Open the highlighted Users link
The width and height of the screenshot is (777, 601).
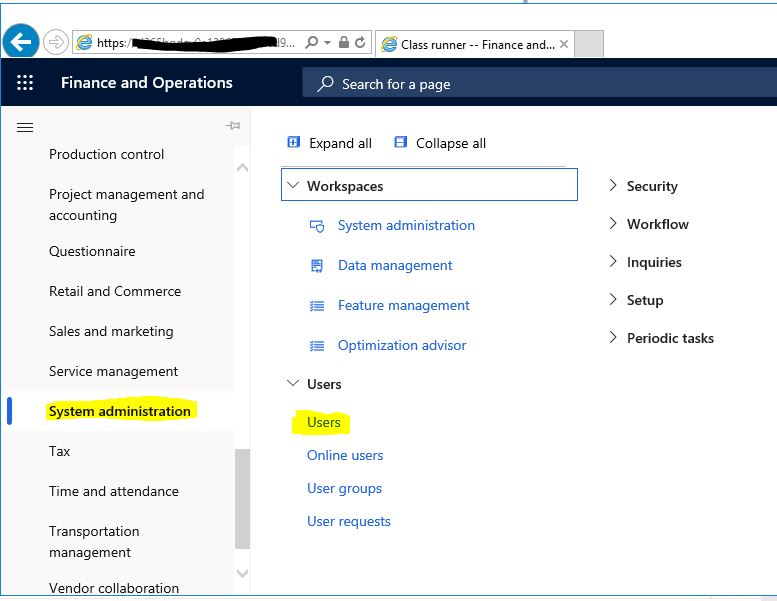click(x=324, y=422)
